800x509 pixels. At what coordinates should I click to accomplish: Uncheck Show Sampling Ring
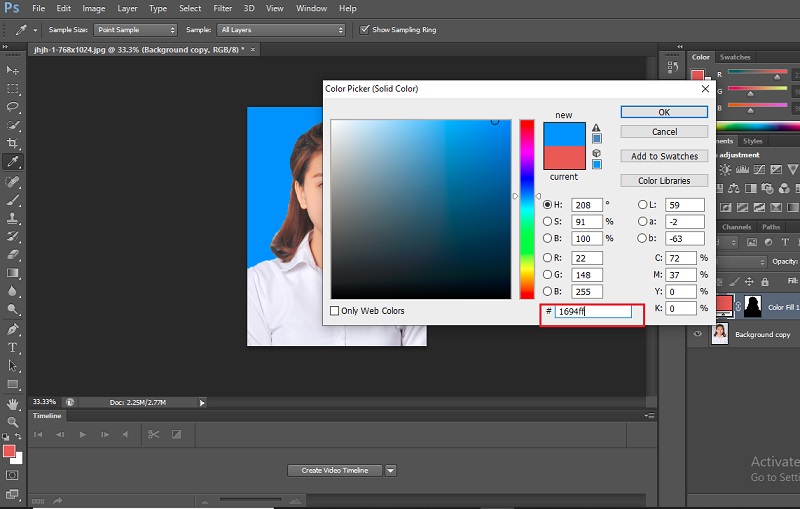(364, 30)
